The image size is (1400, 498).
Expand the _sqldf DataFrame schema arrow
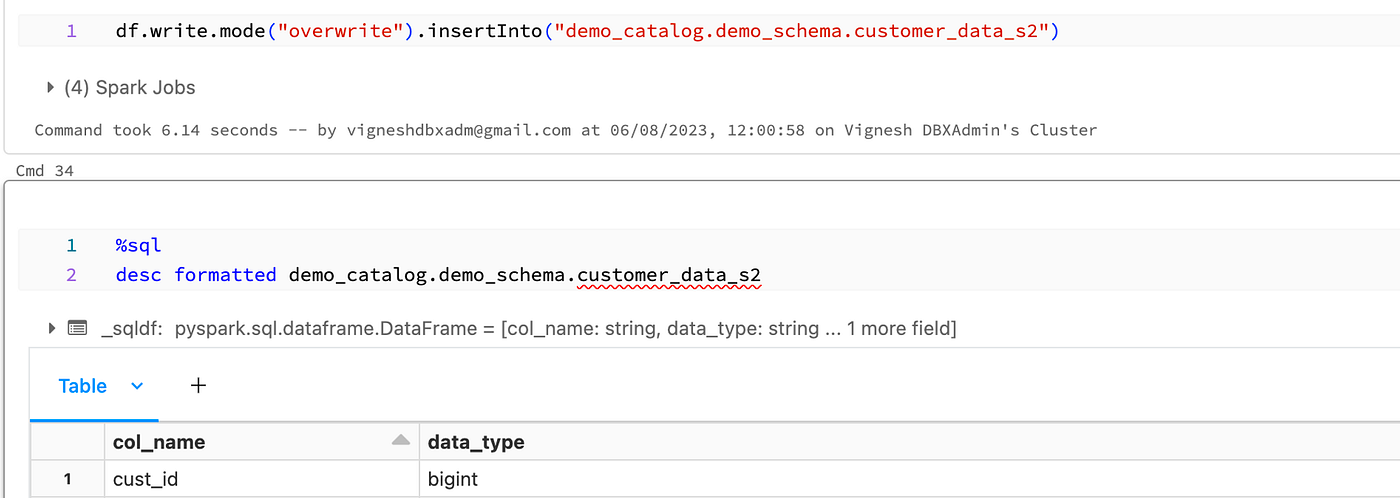coord(52,328)
